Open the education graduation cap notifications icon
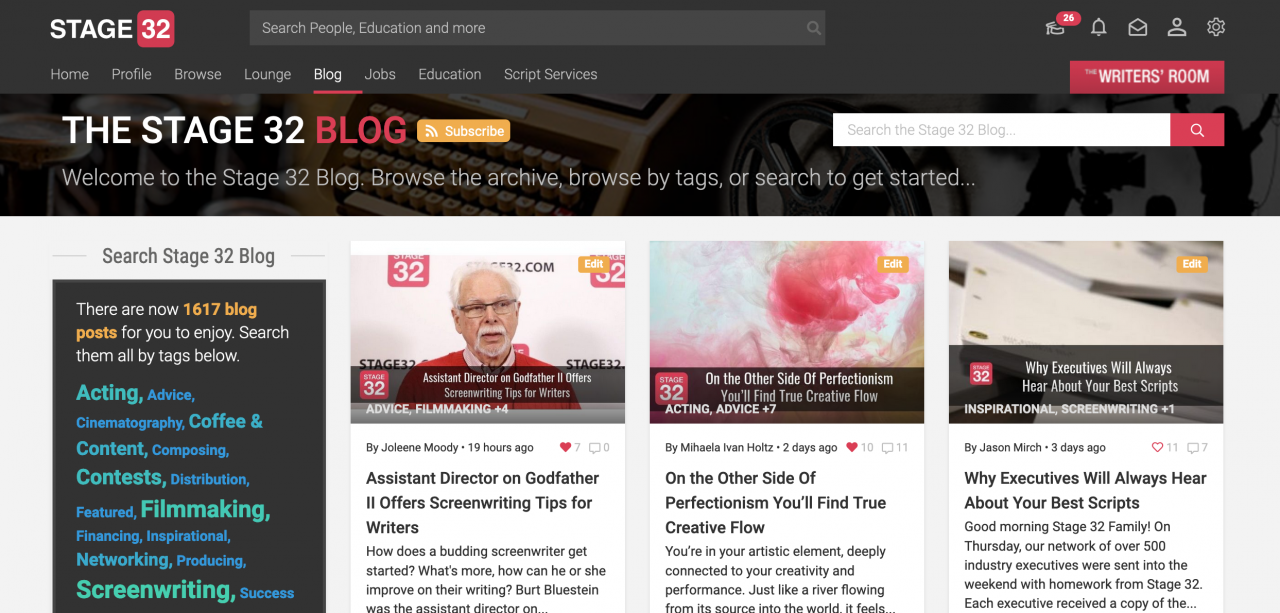The image size is (1280, 613). [x=1055, y=28]
